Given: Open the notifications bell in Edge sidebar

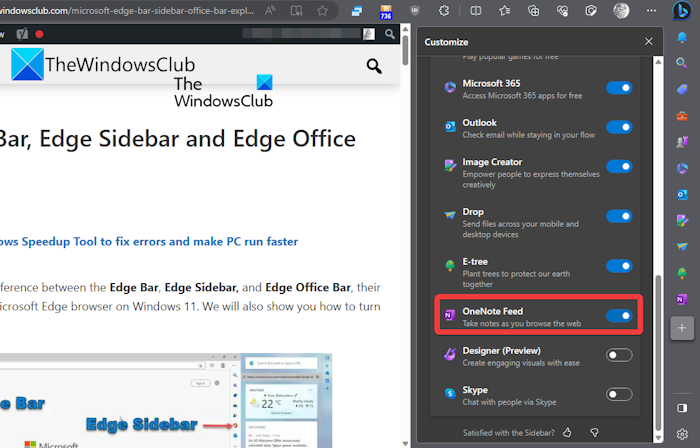Looking at the screenshot, I should coord(682,37).
